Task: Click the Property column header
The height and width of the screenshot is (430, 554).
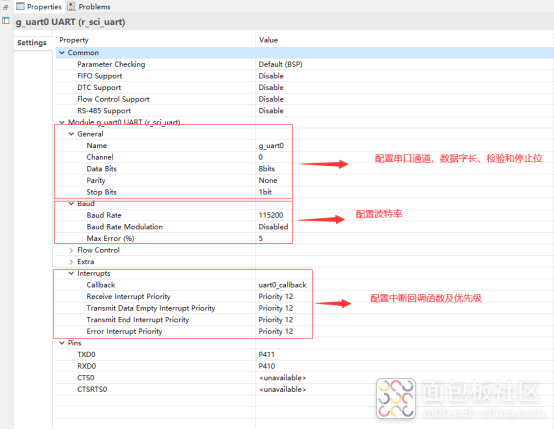Action: (74, 40)
